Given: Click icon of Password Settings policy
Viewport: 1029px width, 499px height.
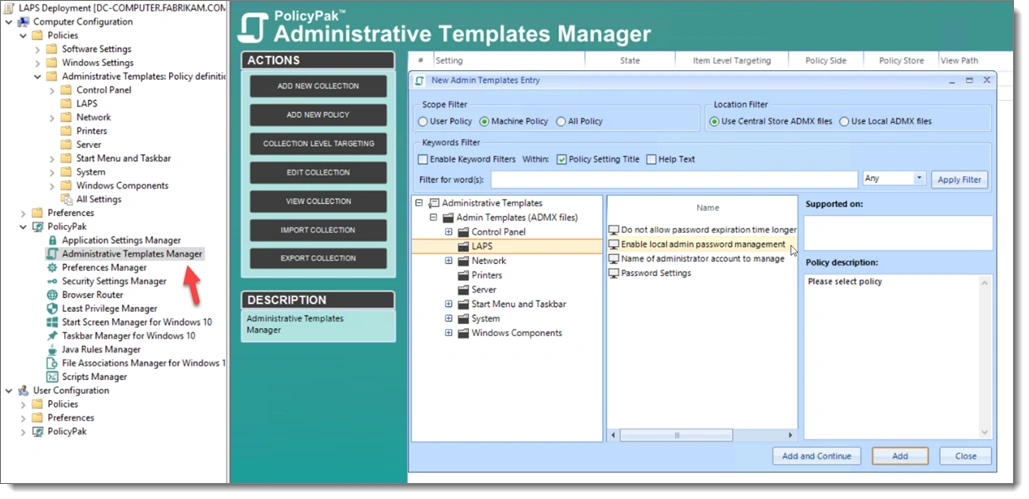Looking at the screenshot, I should point(614,273).
